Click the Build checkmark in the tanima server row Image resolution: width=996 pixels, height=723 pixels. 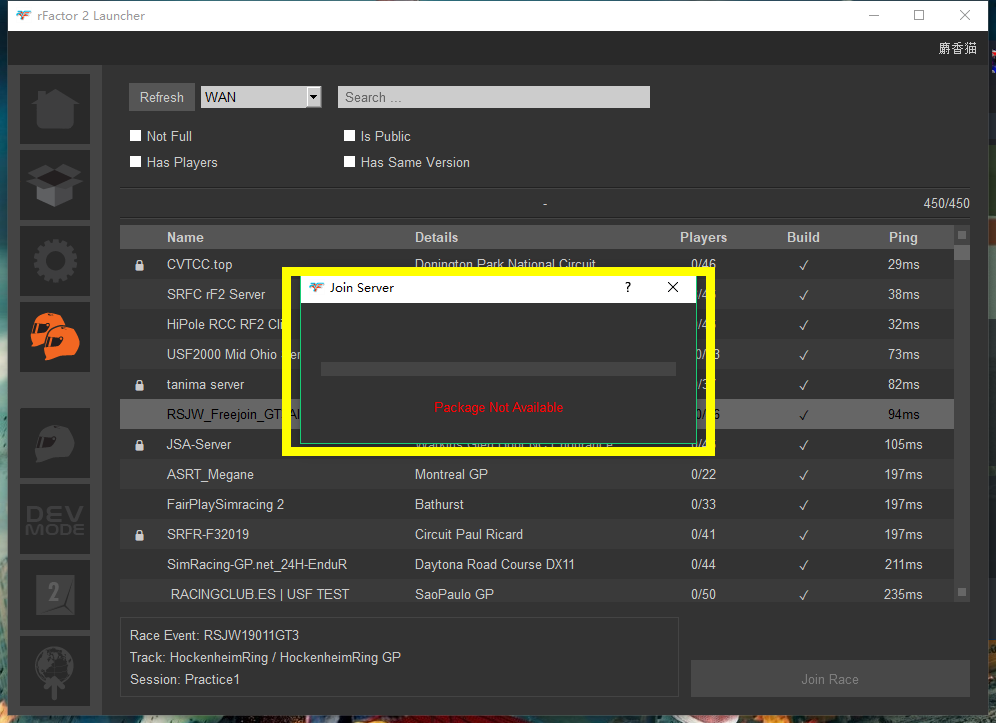[x=804, y=385]
